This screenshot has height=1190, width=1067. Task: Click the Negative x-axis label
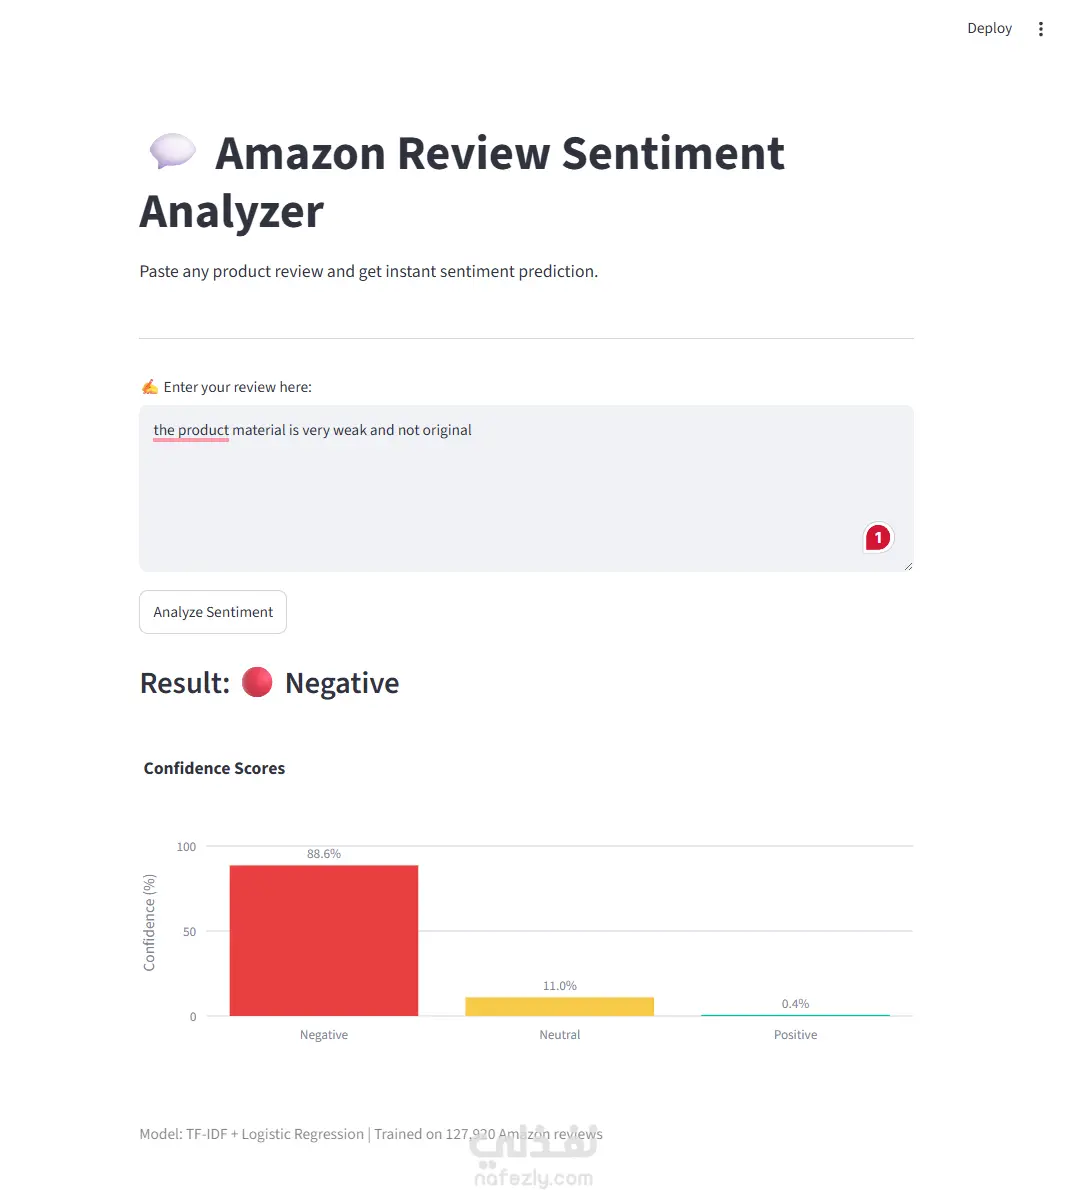point(324,1034)
